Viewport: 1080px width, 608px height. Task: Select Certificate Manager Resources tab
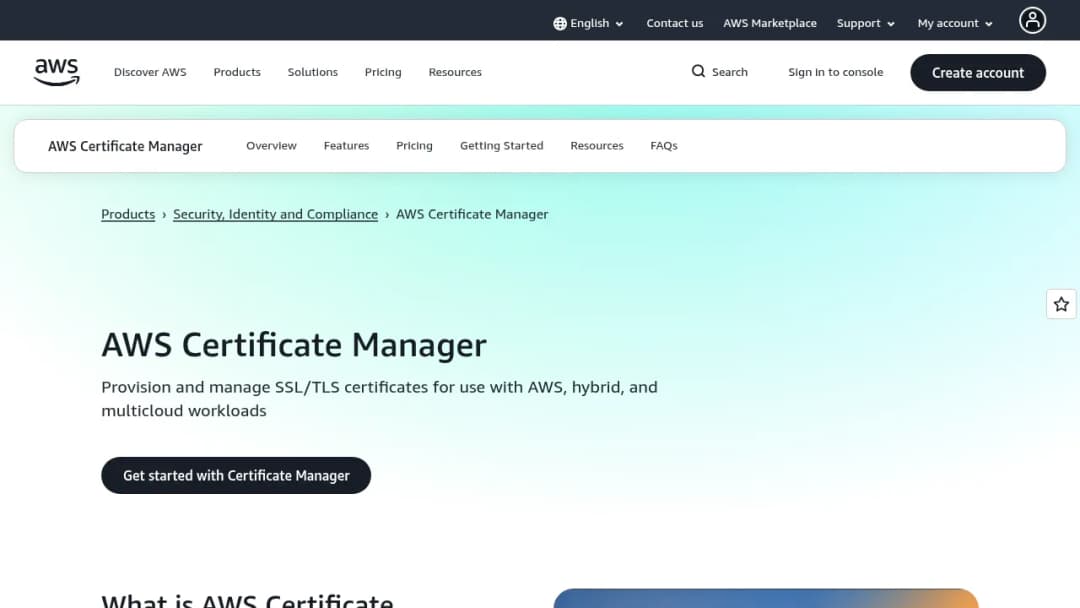click(596, 146)
